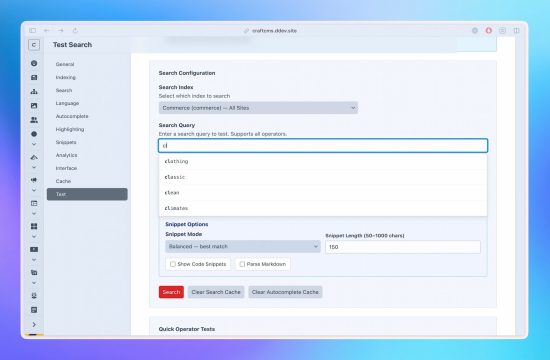Viewport: 550px width, 360px height.
Task: Click the reader view icon in browser toolbar
Action: [x=502, y=31]
